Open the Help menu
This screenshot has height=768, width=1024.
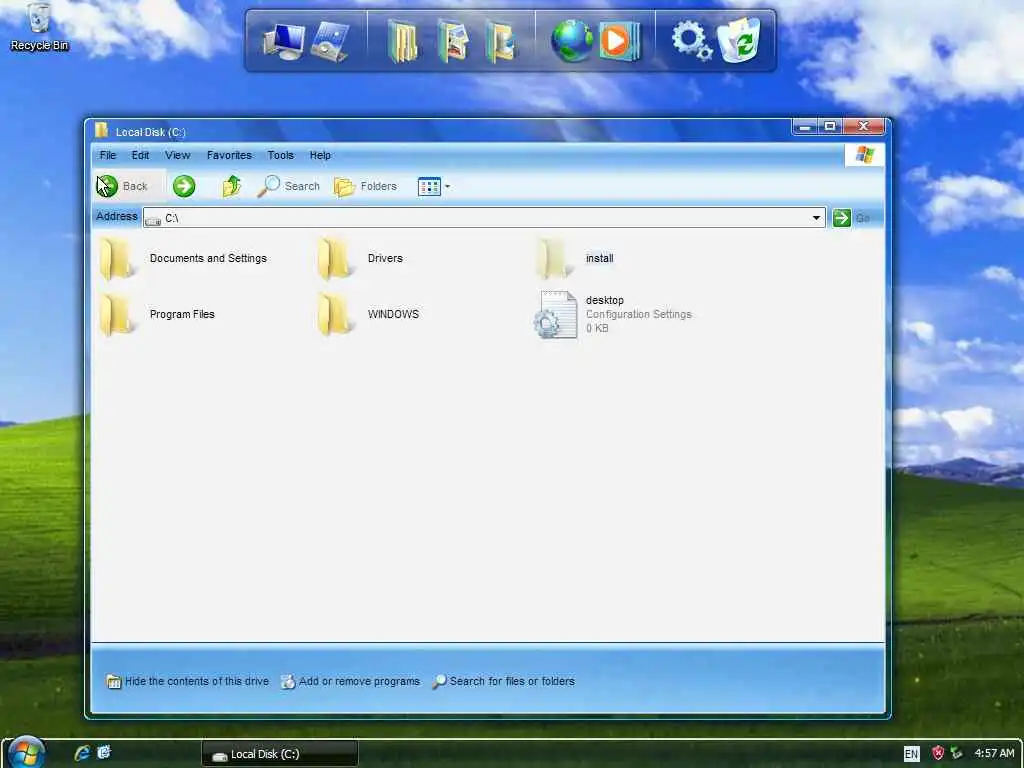point(320,155)
